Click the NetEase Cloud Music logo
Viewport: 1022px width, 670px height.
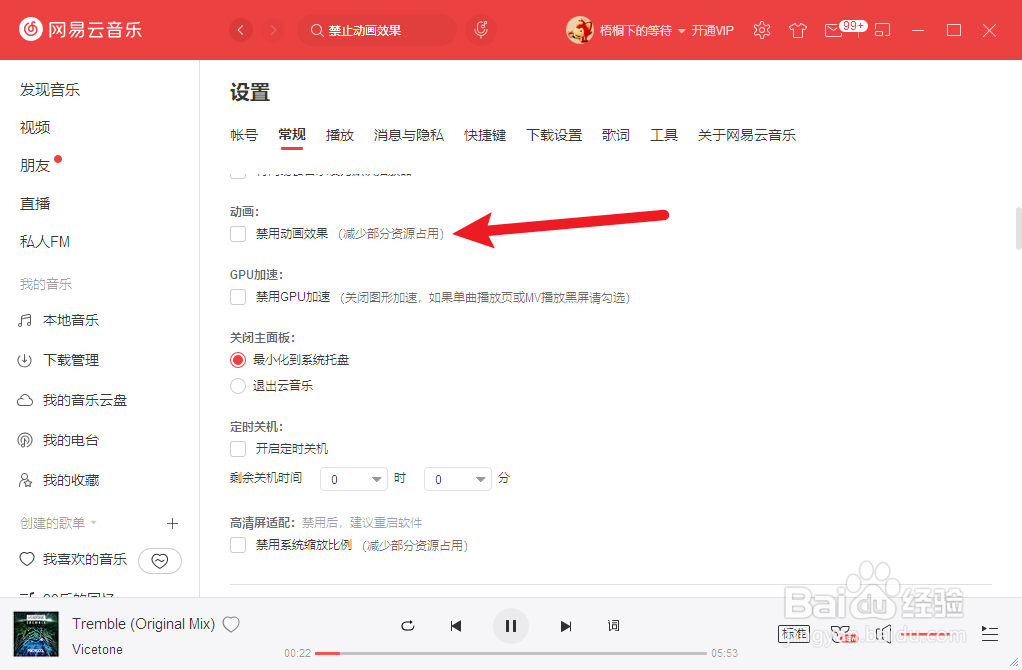click(80, 29)
